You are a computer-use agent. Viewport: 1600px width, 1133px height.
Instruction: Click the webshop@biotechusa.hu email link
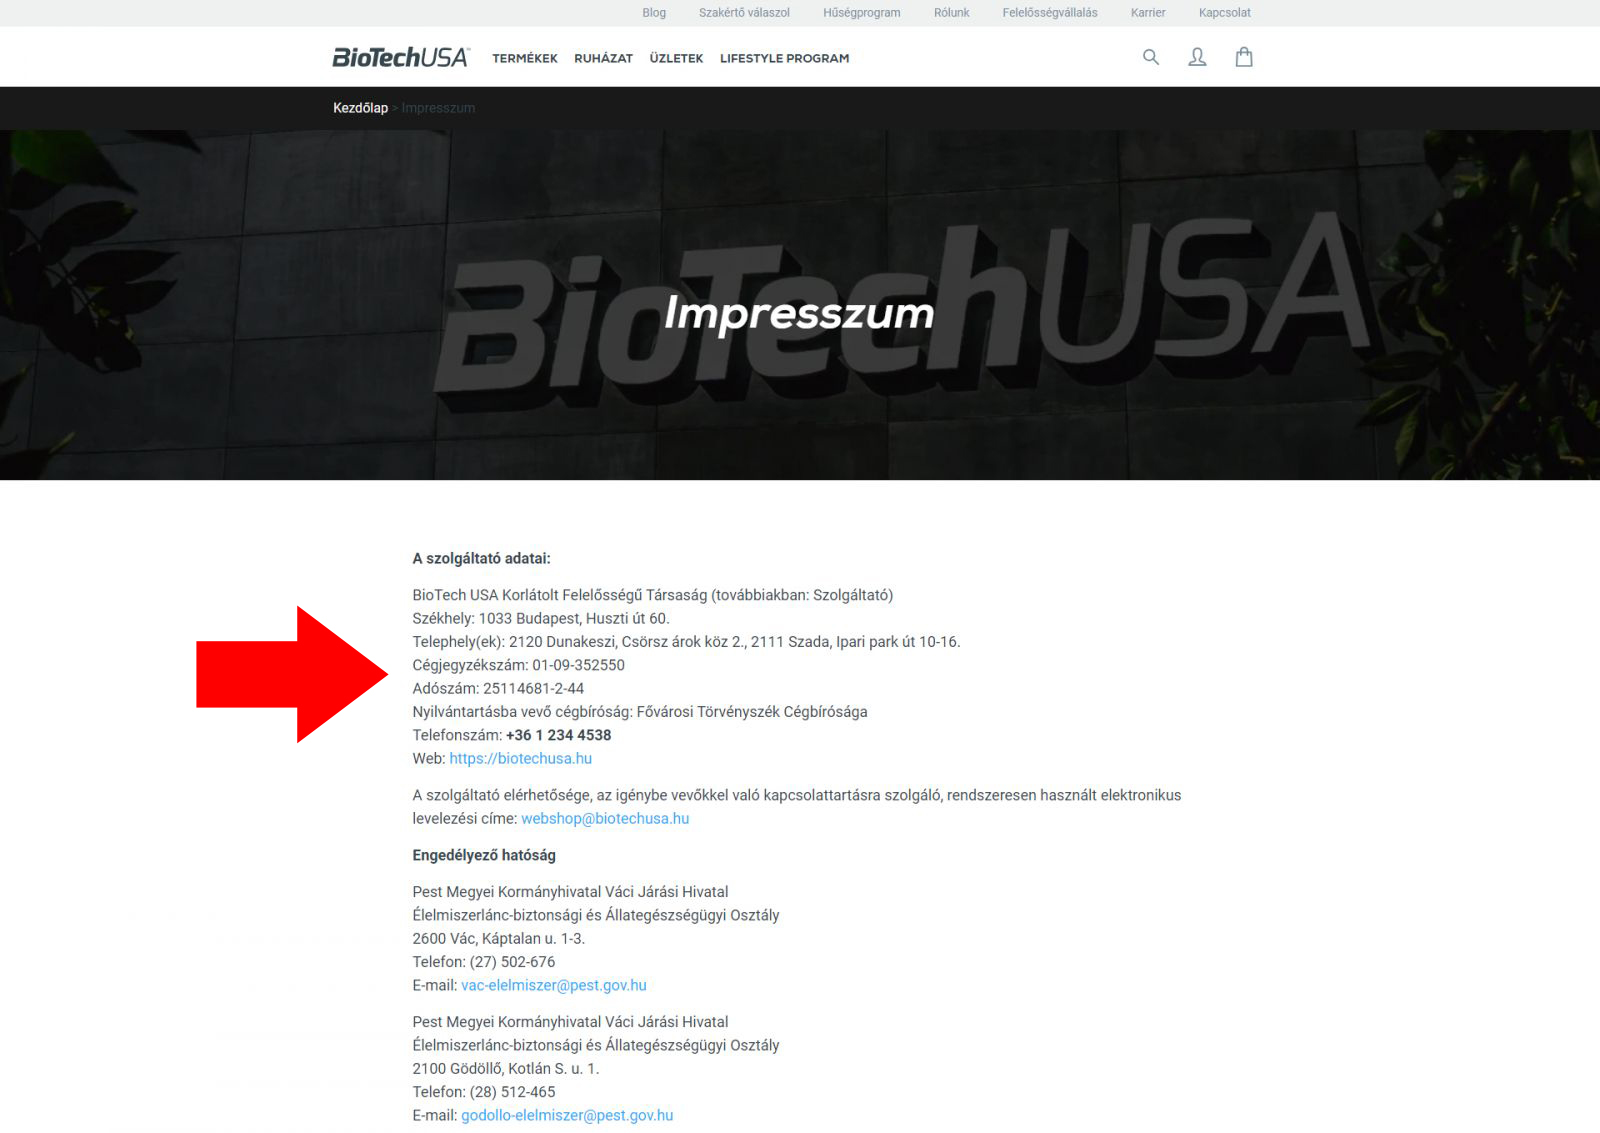605,818
